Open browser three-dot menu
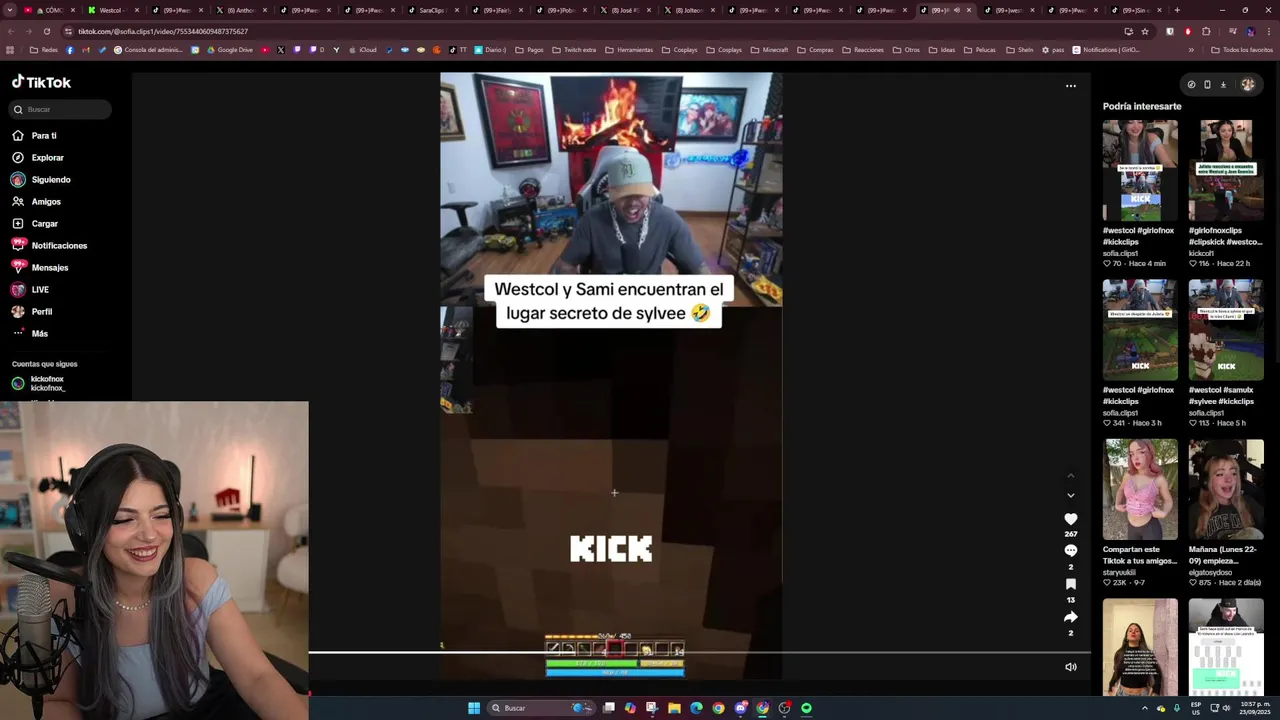Screen dimensions: 1280x720 (1269, 31)
